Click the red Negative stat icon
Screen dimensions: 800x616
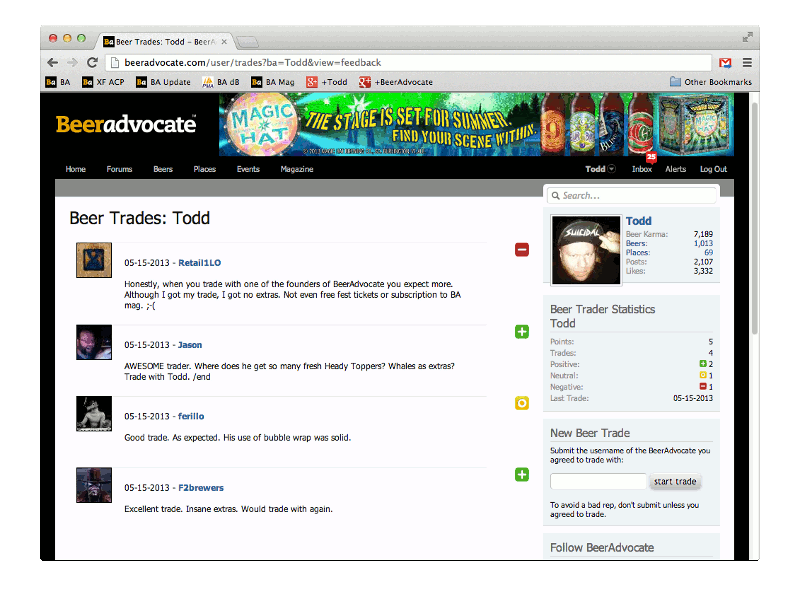[703, 386]
